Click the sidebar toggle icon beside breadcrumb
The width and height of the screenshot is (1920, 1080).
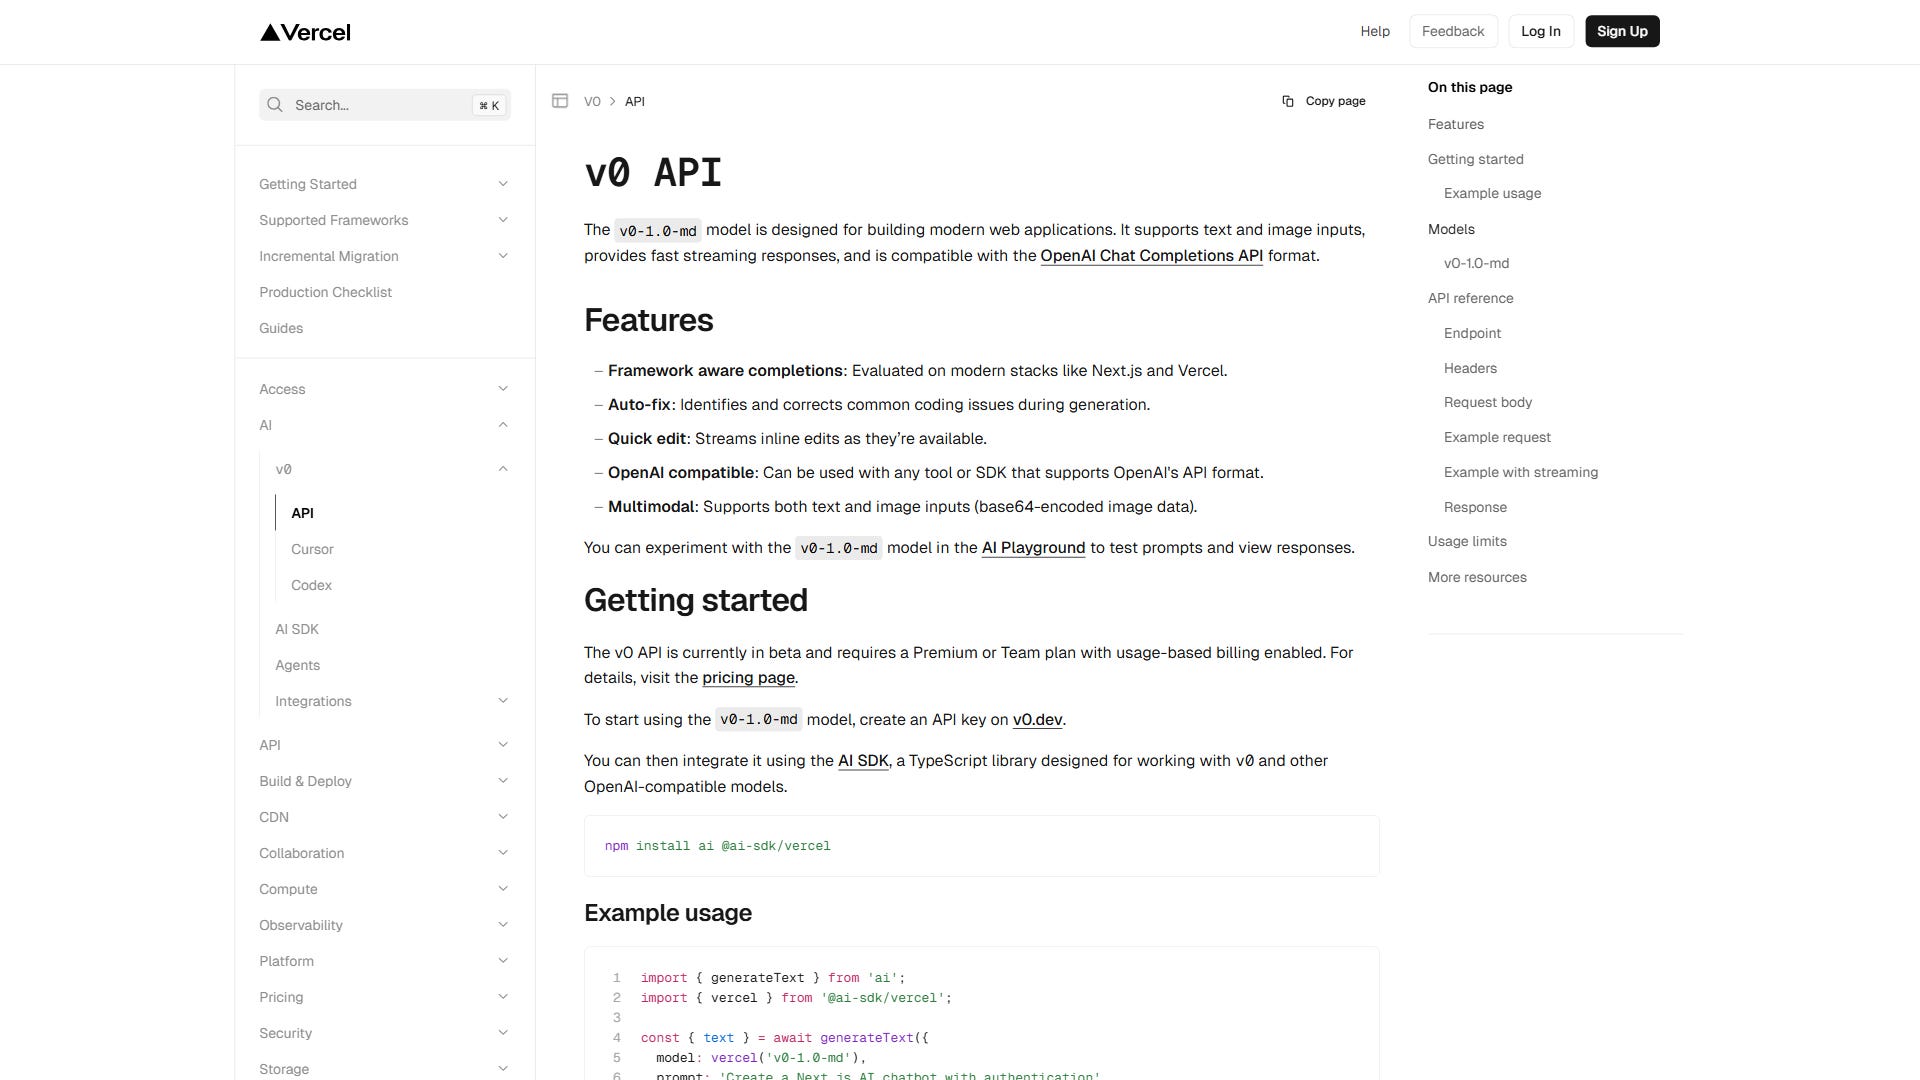[x=560, y=101]
